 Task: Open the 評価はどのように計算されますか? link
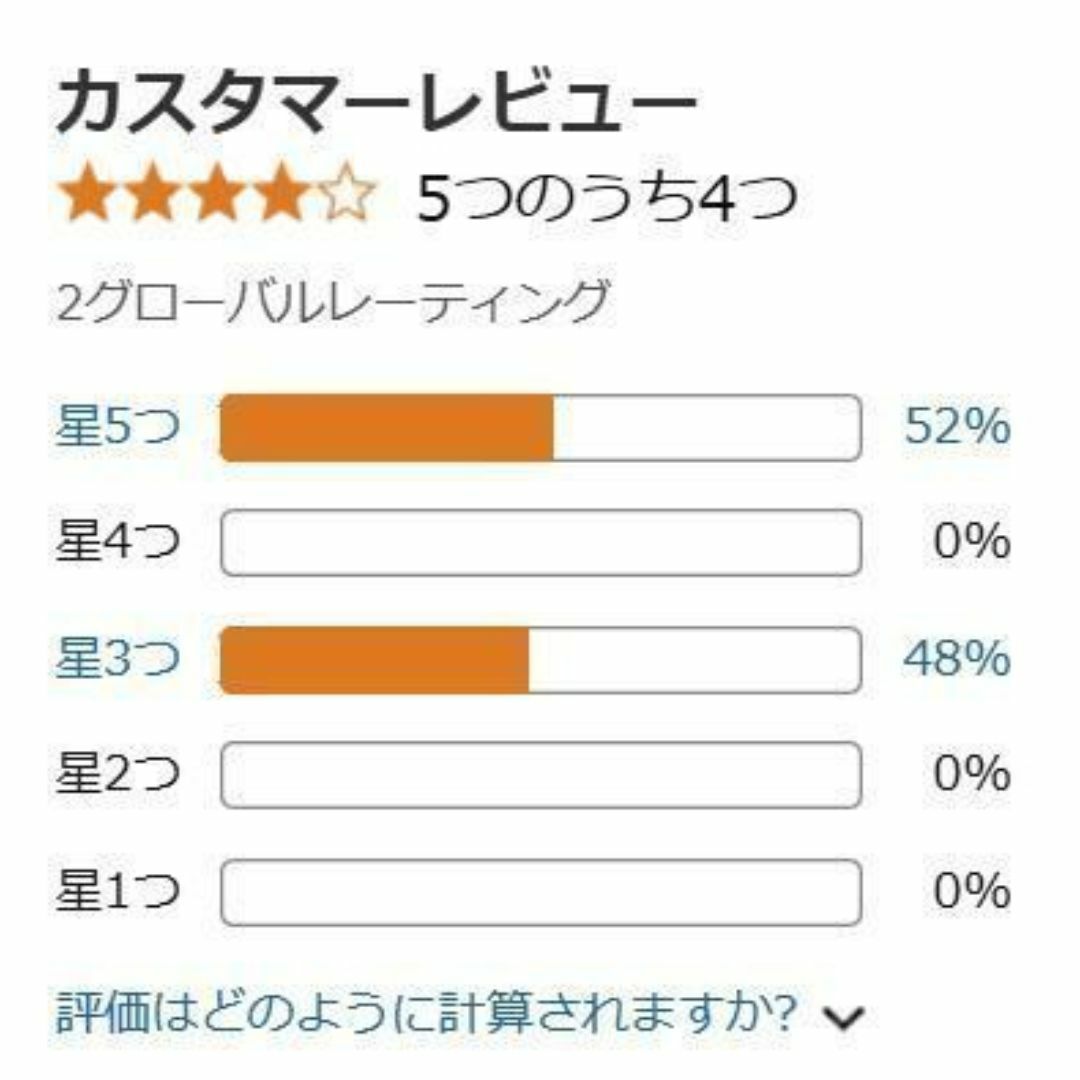point(426,1013)
